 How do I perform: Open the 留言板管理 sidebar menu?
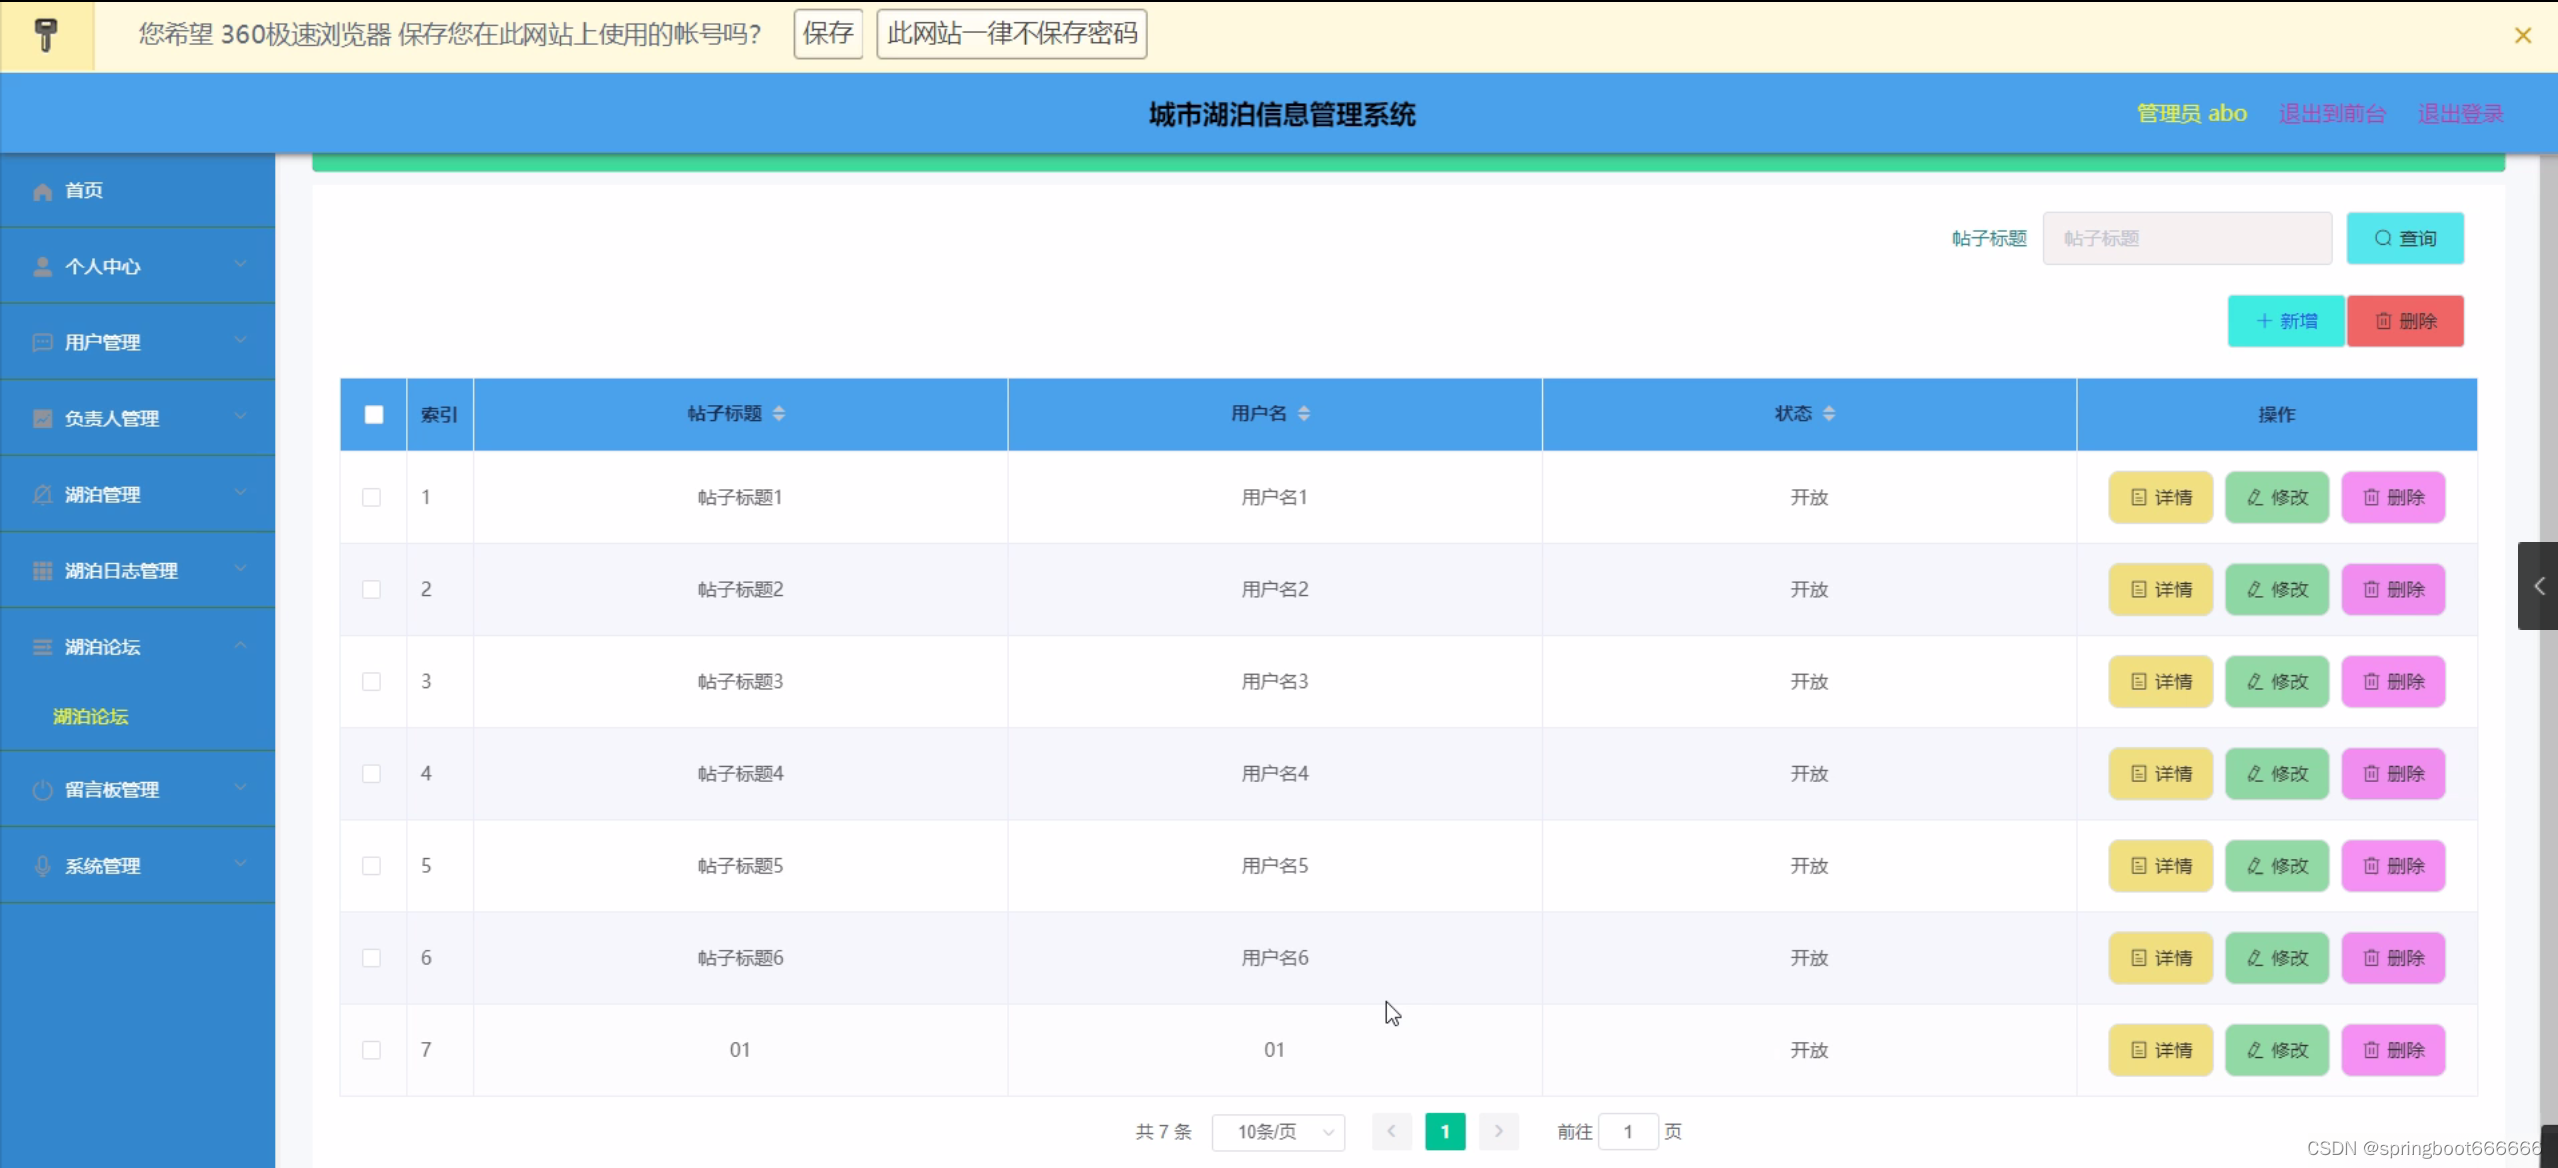(138, 790)
